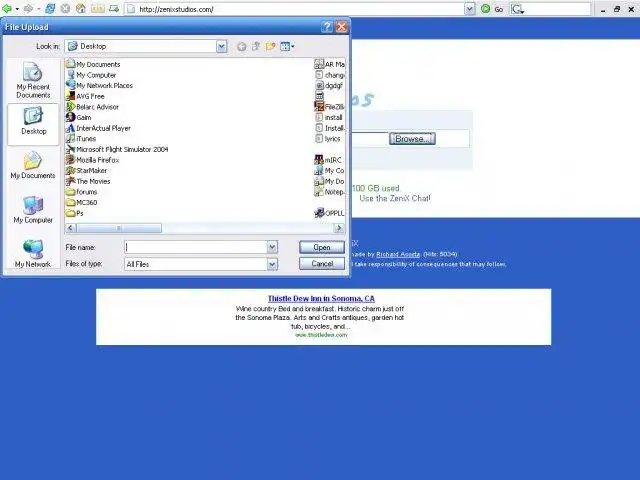Select My Network Places in file list

click(x=100, y=86)
